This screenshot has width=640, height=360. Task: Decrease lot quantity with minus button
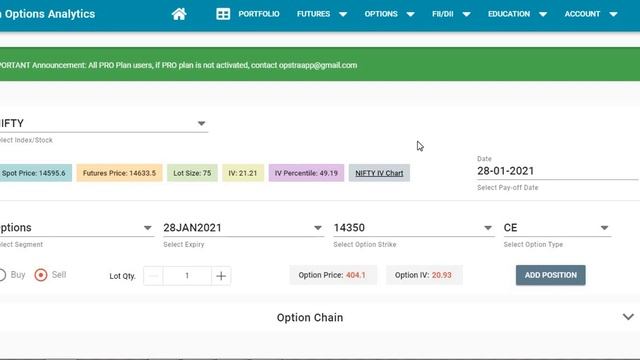(153, 276)
